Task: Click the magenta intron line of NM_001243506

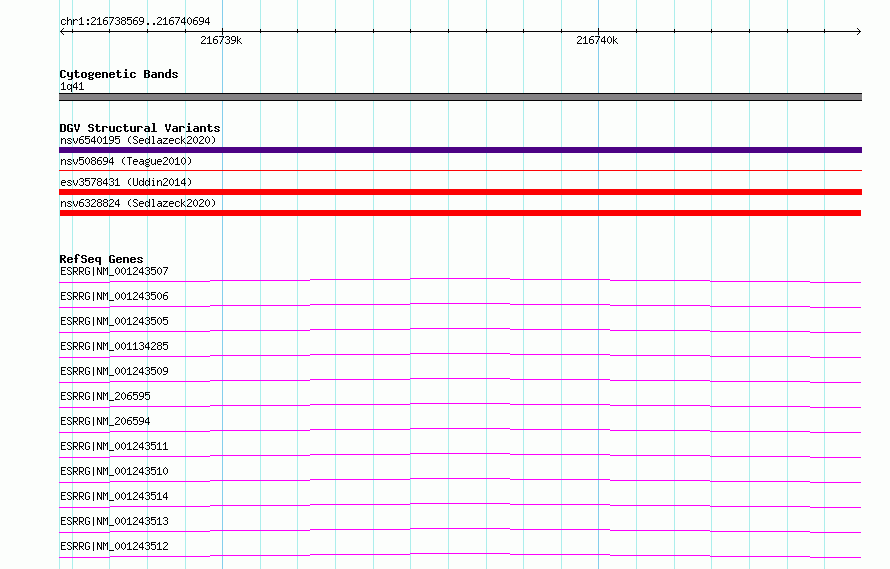Action: pos(460,305)
